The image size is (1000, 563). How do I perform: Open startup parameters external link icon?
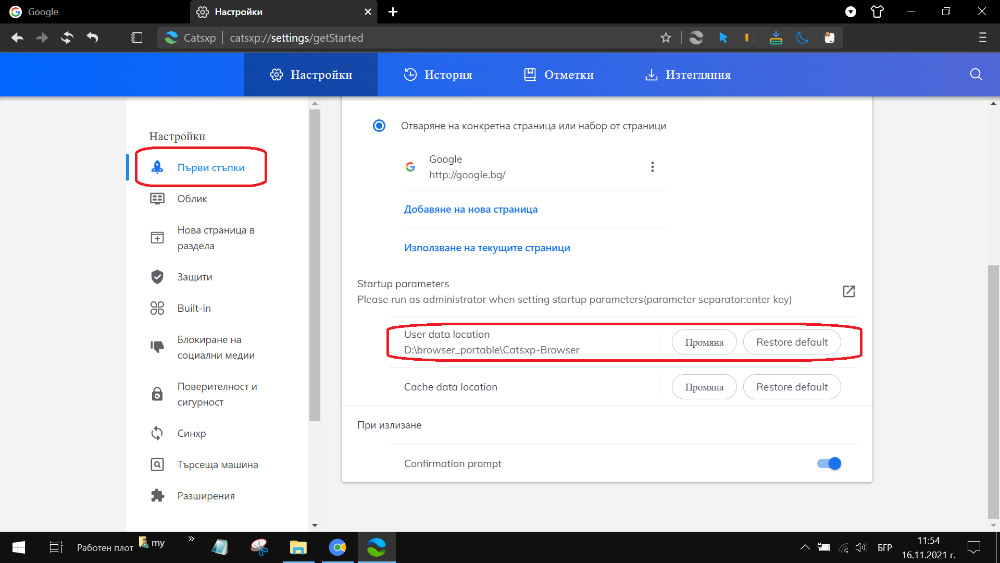coord(848,291)
